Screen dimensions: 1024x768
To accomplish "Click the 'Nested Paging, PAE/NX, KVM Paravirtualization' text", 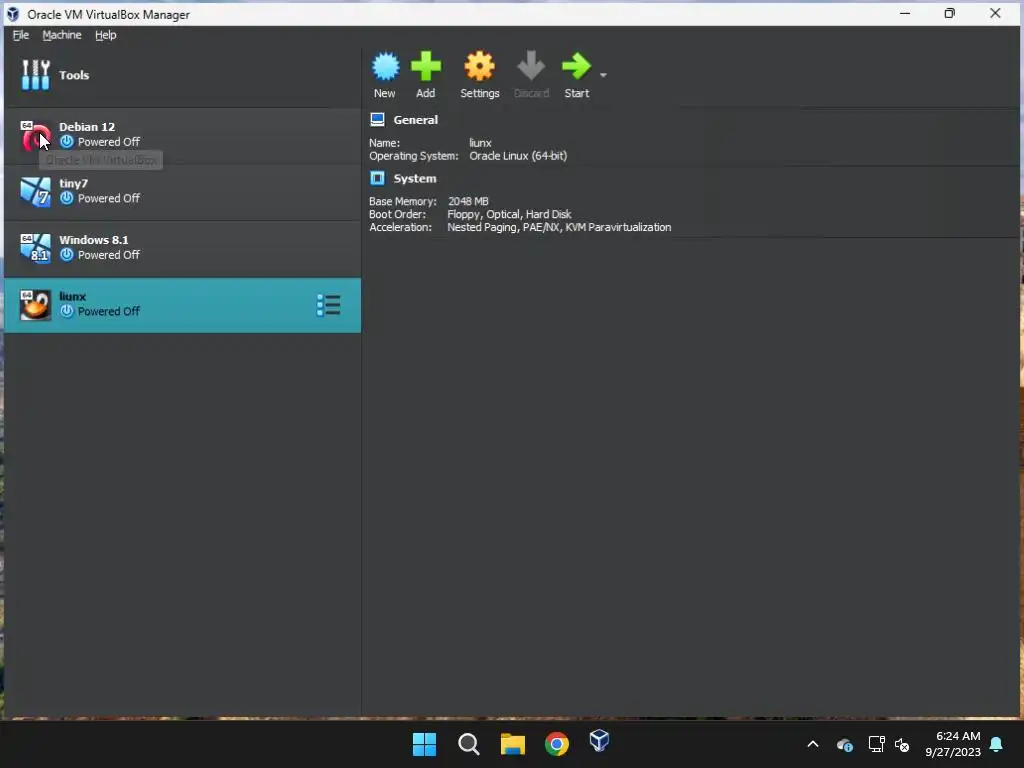I will pyautogui.click(x=559, y=227).
